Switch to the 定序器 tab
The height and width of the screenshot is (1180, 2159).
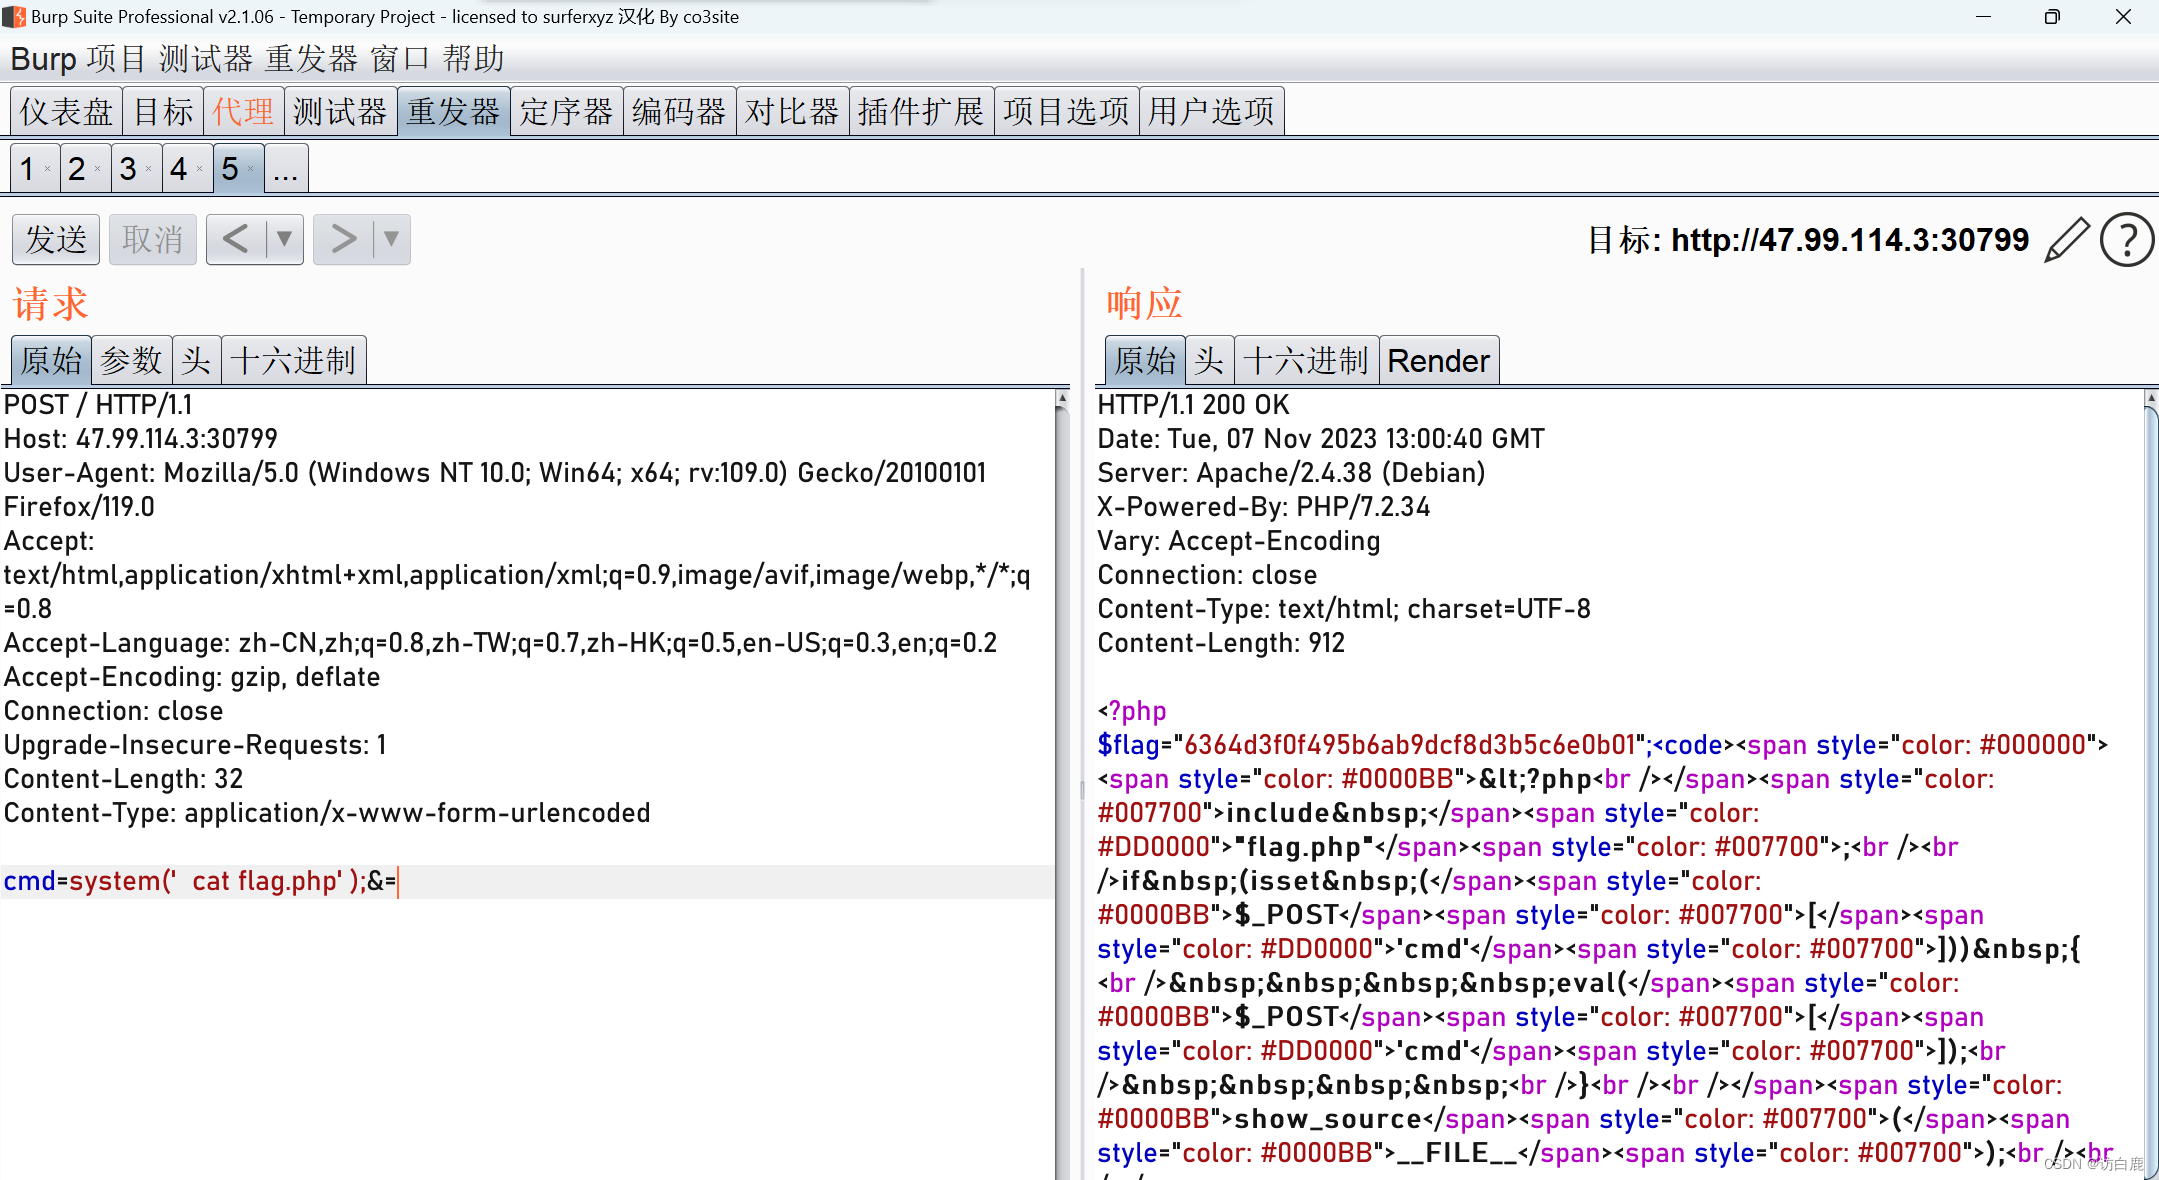(566, 111)
